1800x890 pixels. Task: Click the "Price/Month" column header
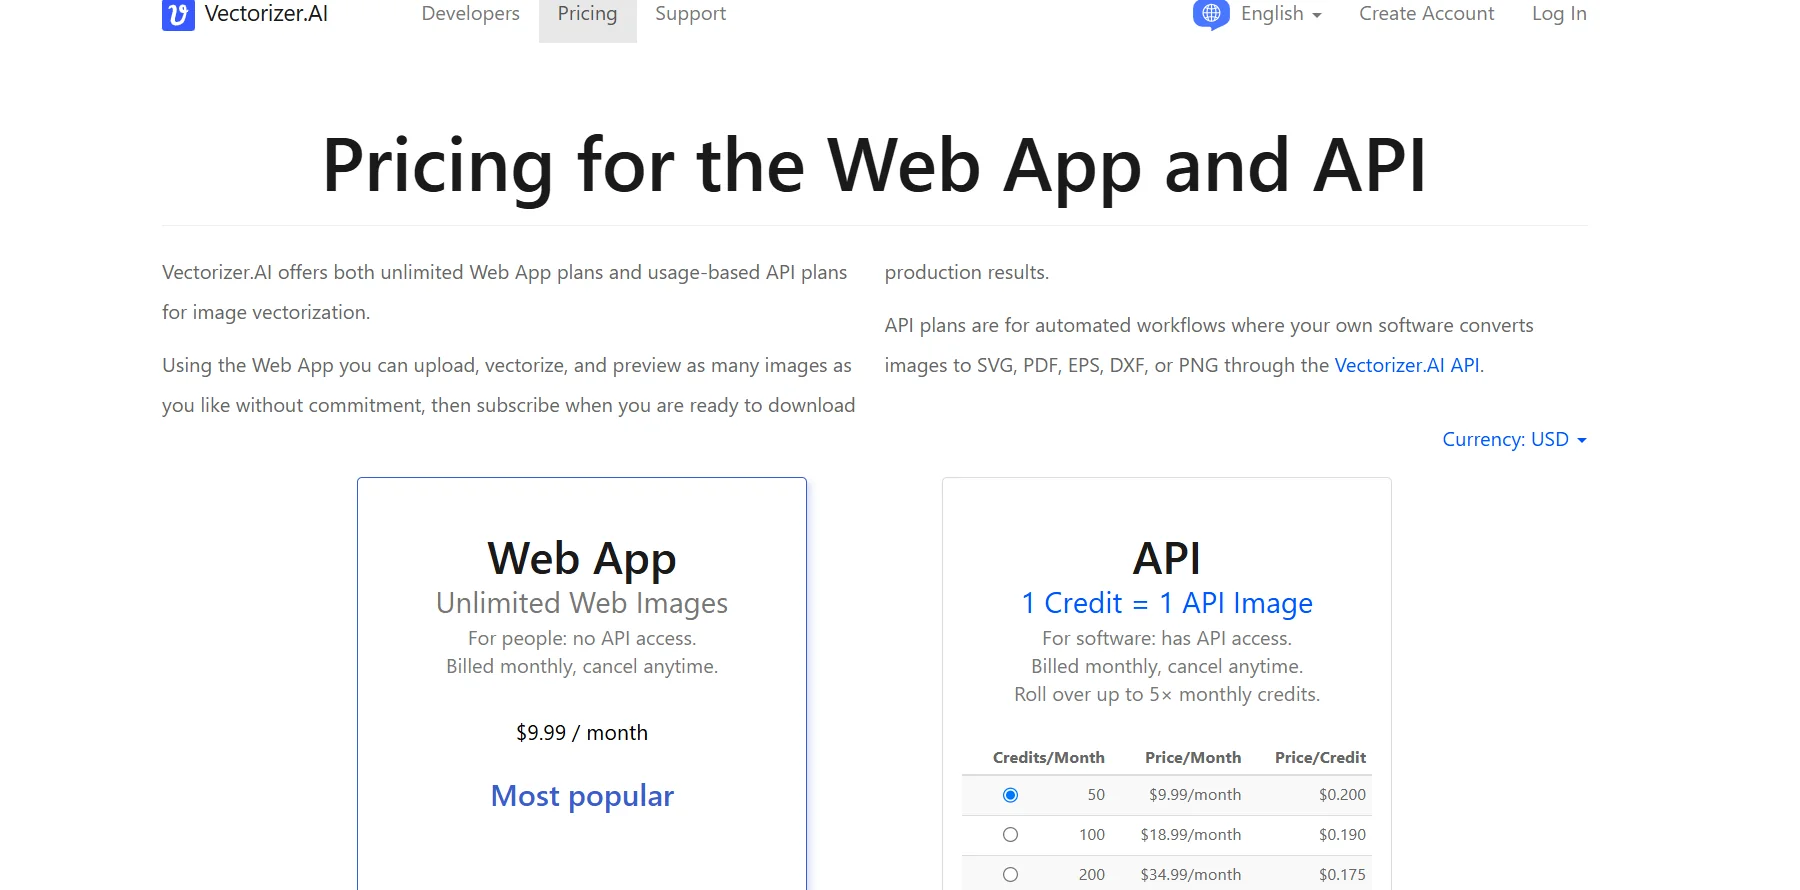1193,758
